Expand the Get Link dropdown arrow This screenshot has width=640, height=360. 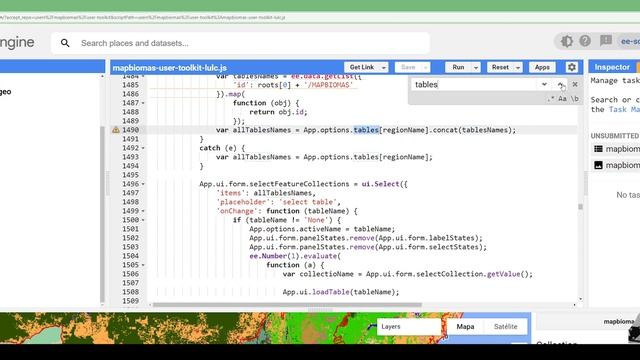click(x=384, y=68)
